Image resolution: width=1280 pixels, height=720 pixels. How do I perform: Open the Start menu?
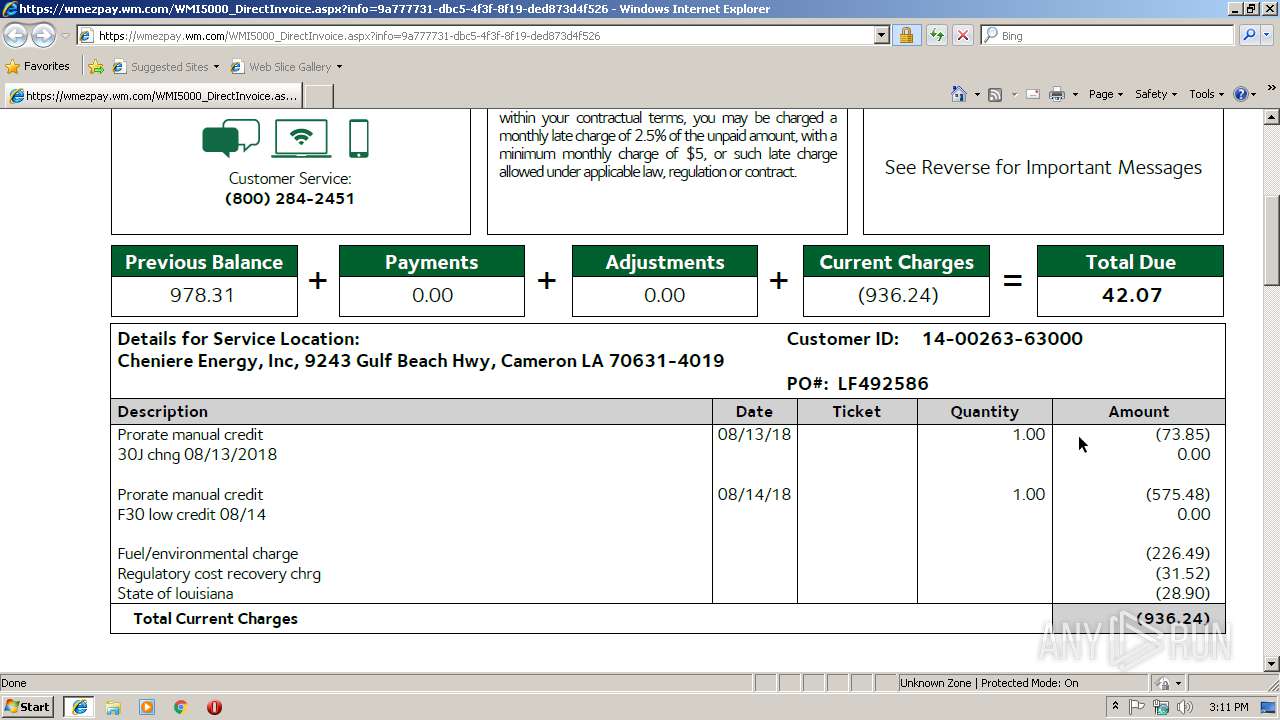coord(29,707)
